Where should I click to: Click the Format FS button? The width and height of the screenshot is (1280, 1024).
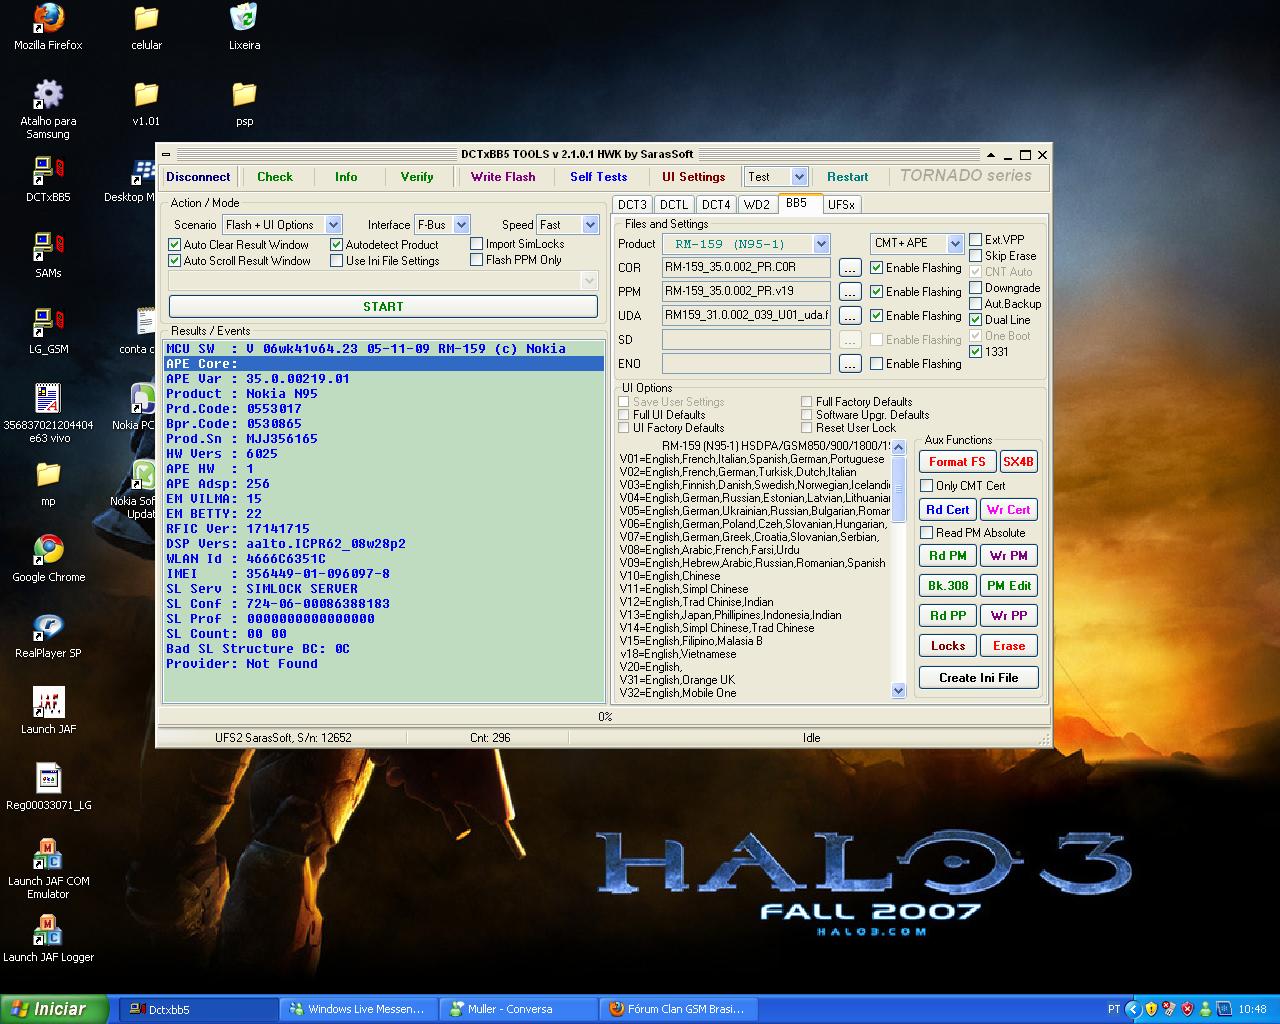[957, 462]
